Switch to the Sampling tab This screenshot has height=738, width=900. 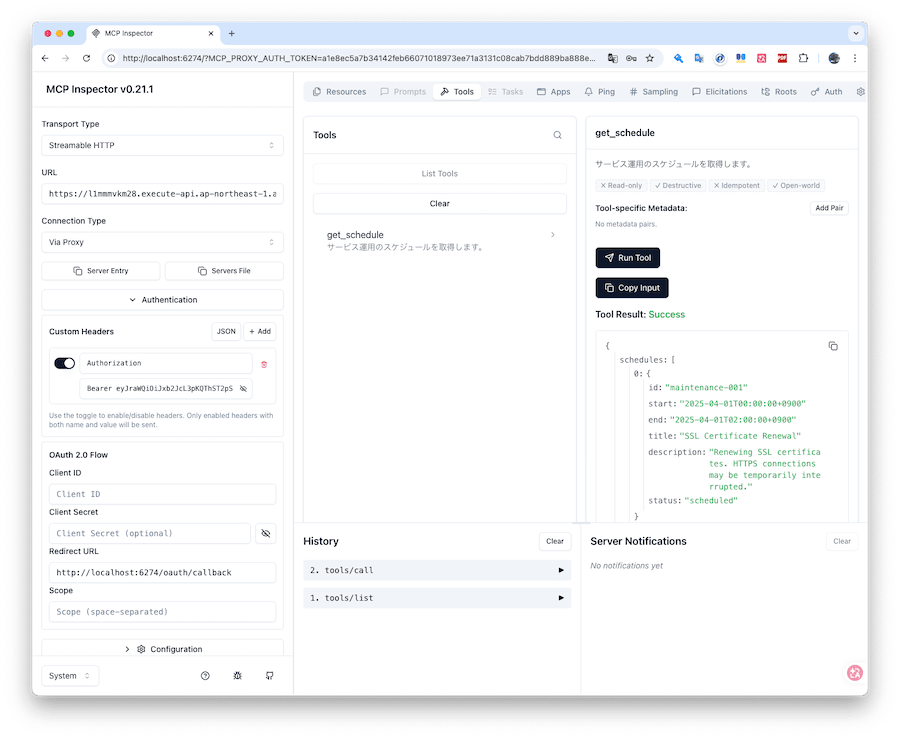[x=653, y=91]
